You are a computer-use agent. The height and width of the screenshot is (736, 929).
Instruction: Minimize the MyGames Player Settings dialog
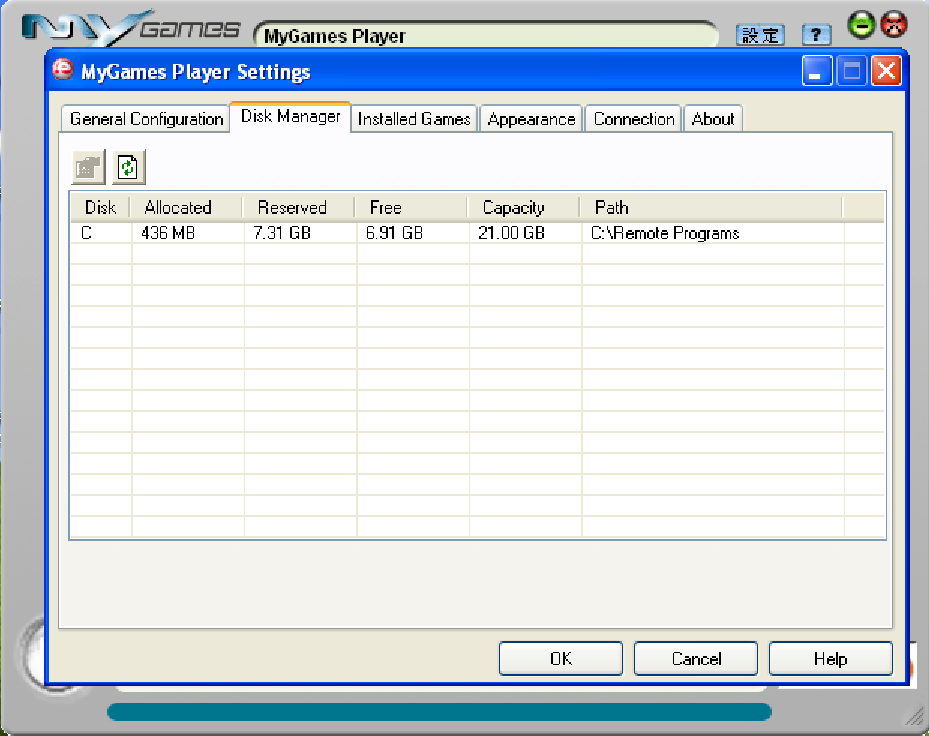(x=817, y=71)
